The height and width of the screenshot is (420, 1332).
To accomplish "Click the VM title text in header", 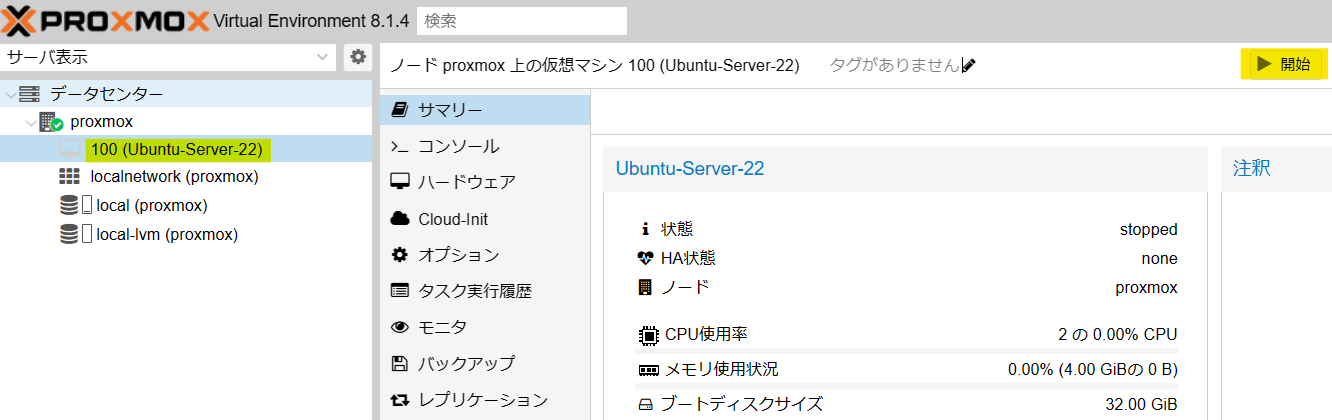I will (x=594, y=65).
